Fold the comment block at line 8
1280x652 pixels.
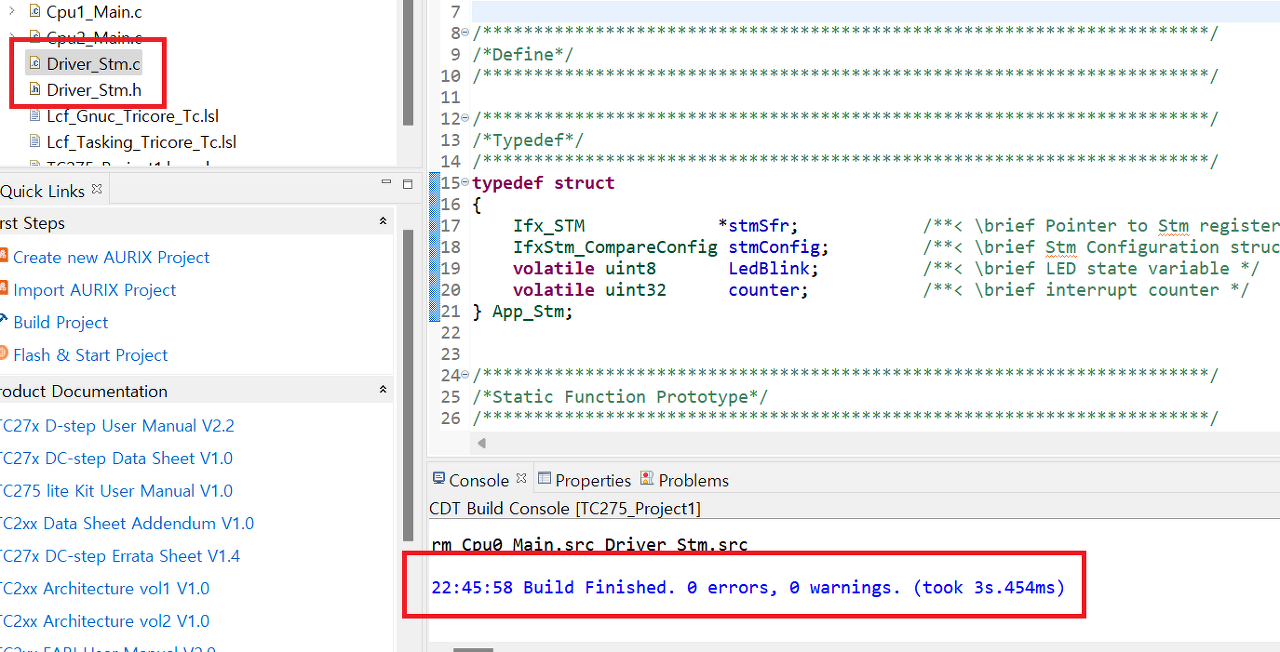click(x=466, y=33)
